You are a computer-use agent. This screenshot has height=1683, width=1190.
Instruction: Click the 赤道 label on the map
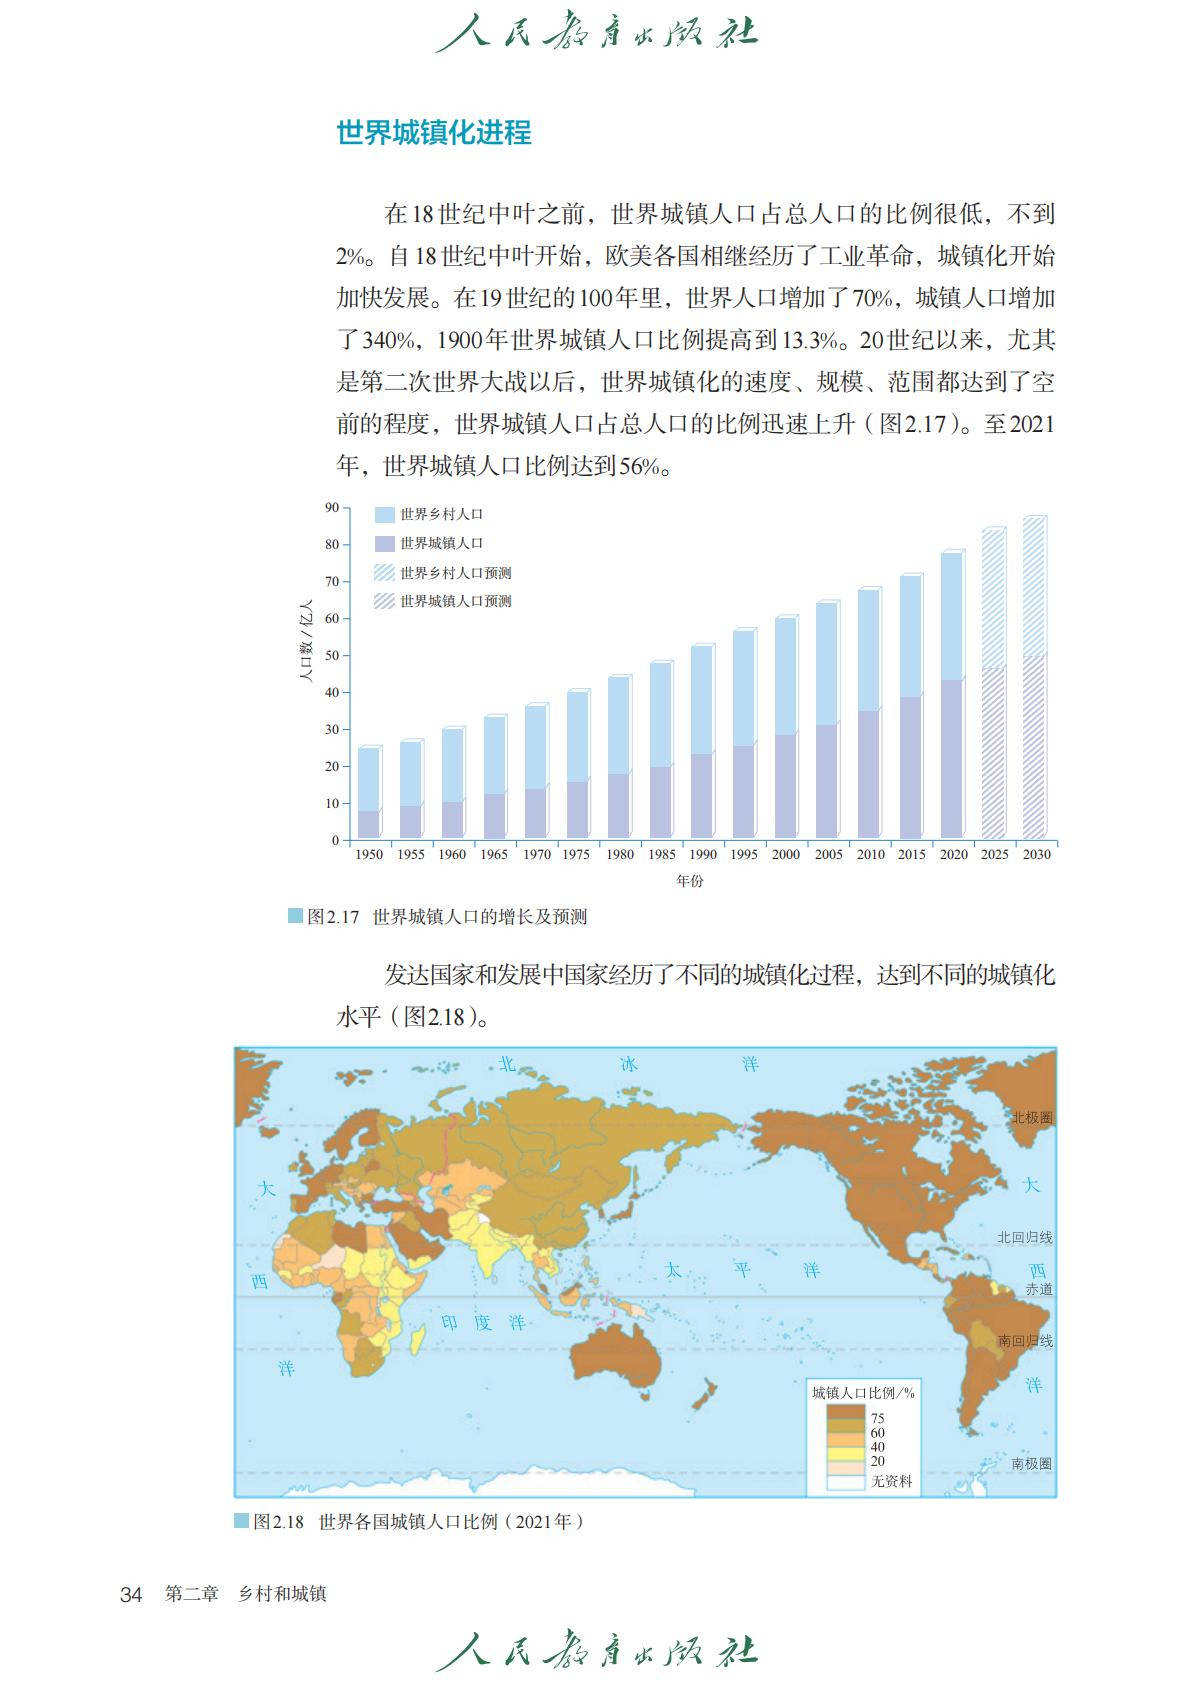(1038, 1290)
